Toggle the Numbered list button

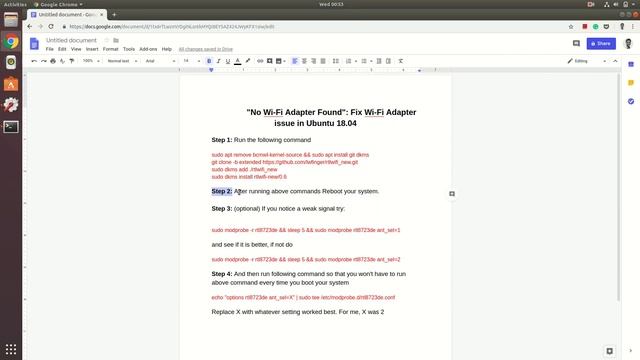tap(348, 61)
